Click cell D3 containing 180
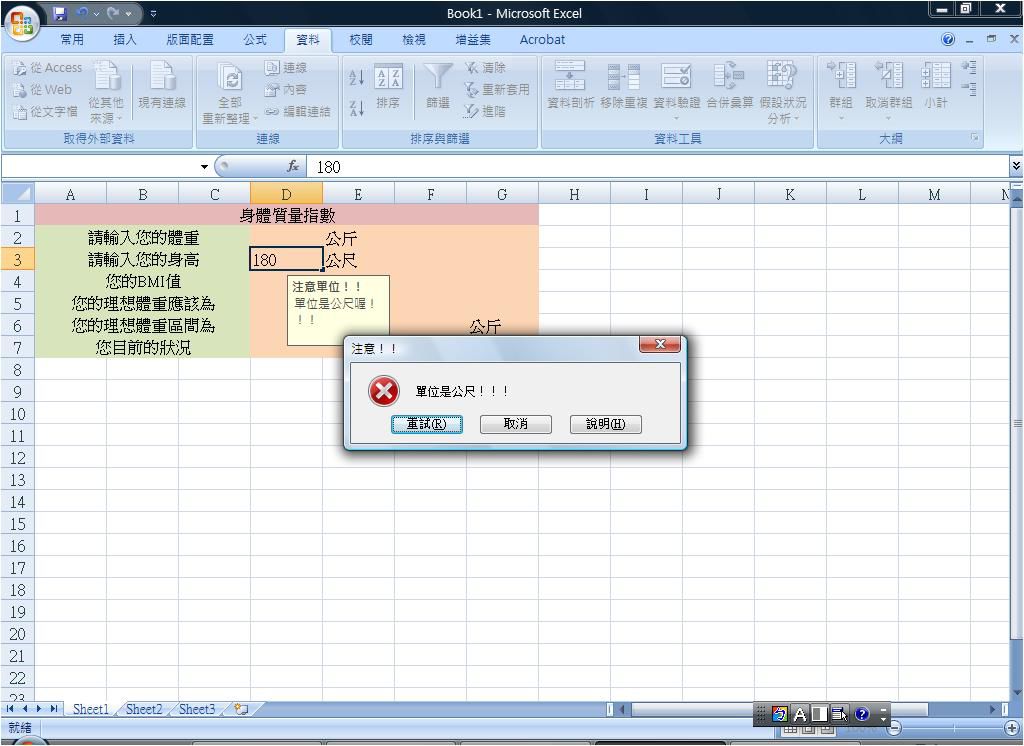The width and height of the screenshot is (1024, 746). click(x=286, y=259)
